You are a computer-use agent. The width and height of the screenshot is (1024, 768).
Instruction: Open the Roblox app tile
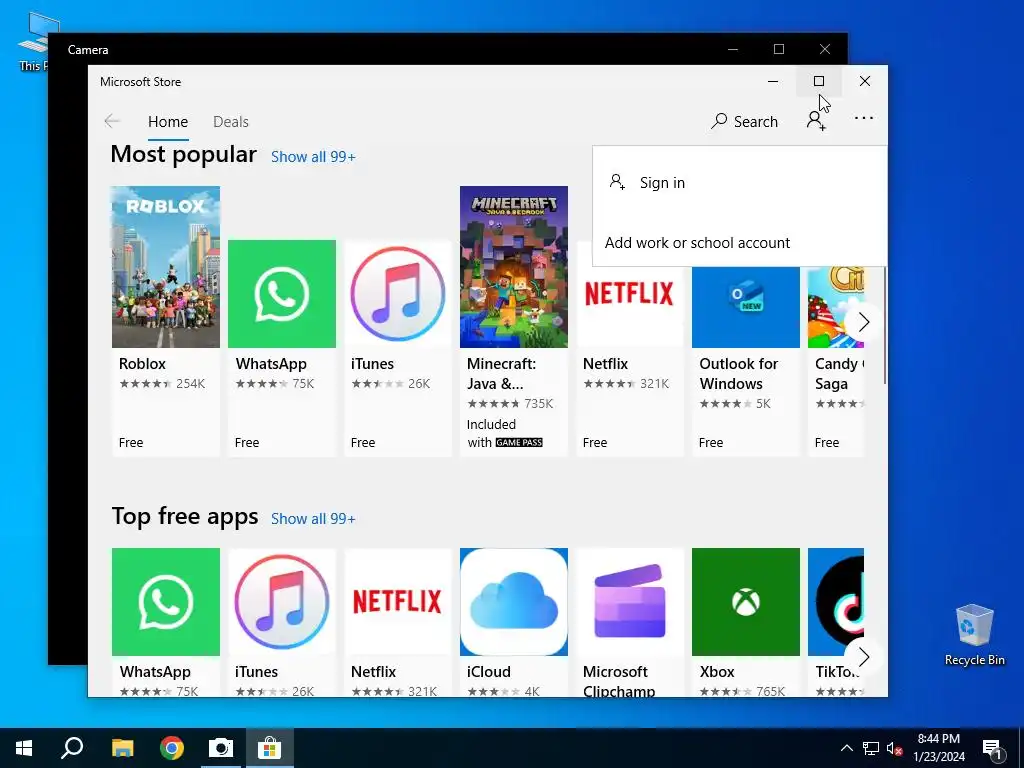point(166,320)
